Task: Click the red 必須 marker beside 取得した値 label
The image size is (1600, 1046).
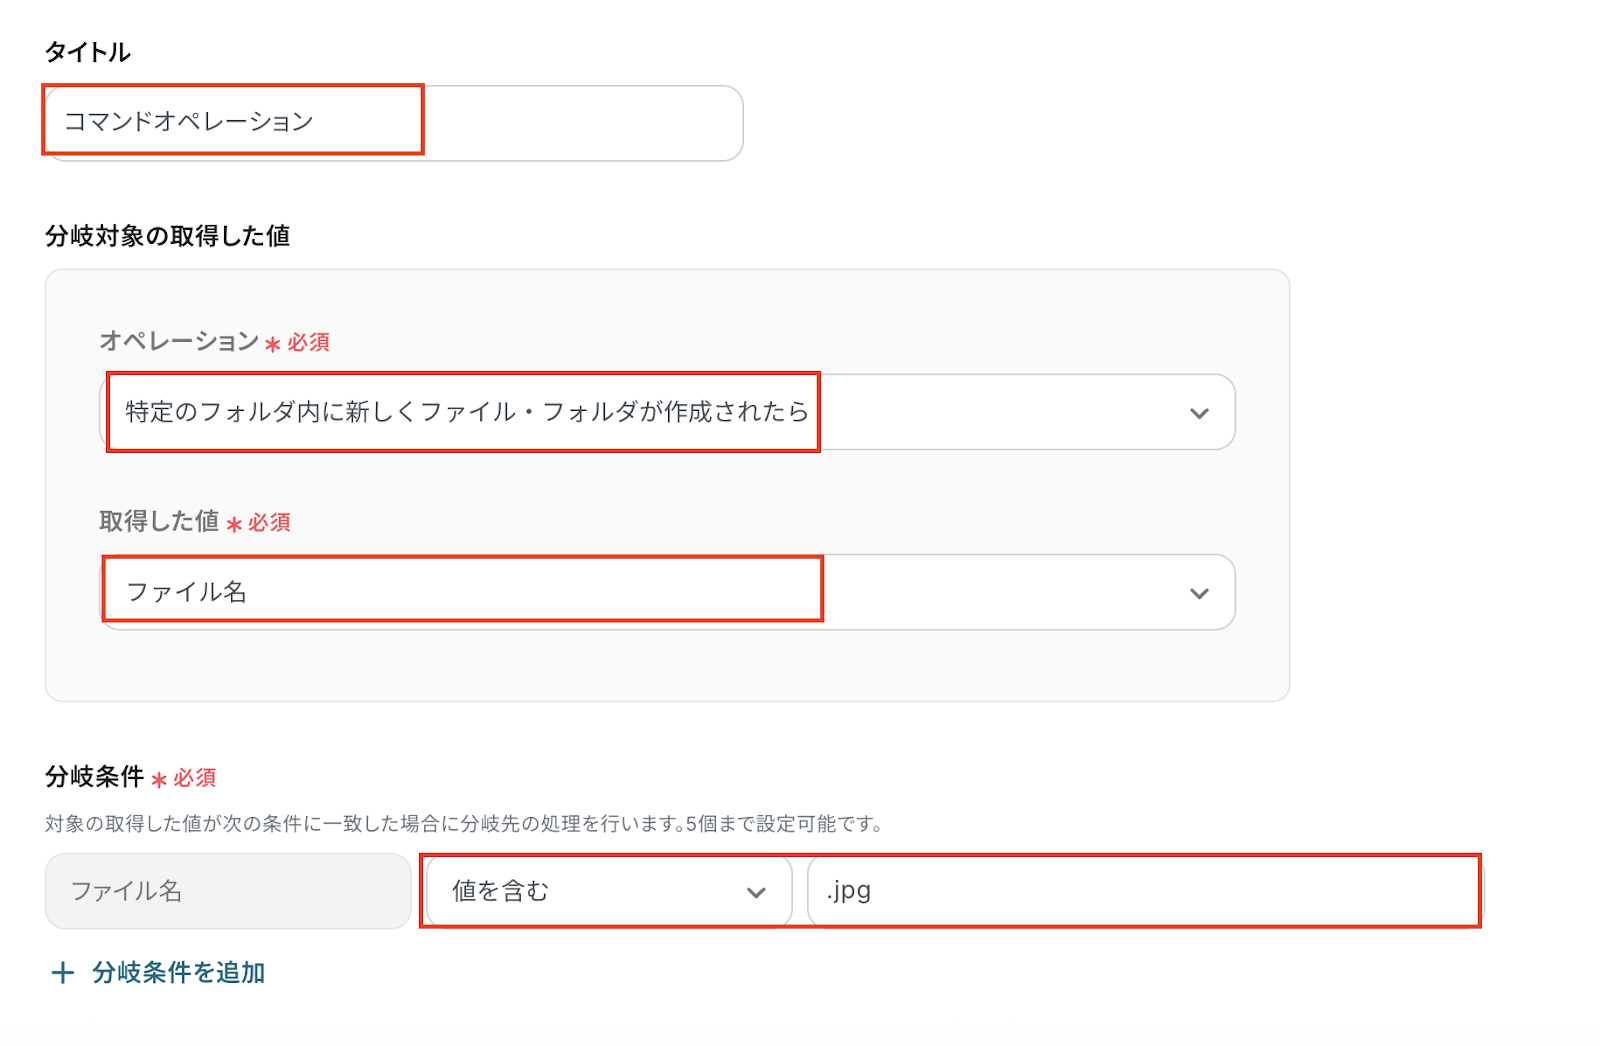Action: (x=269, y=522)
